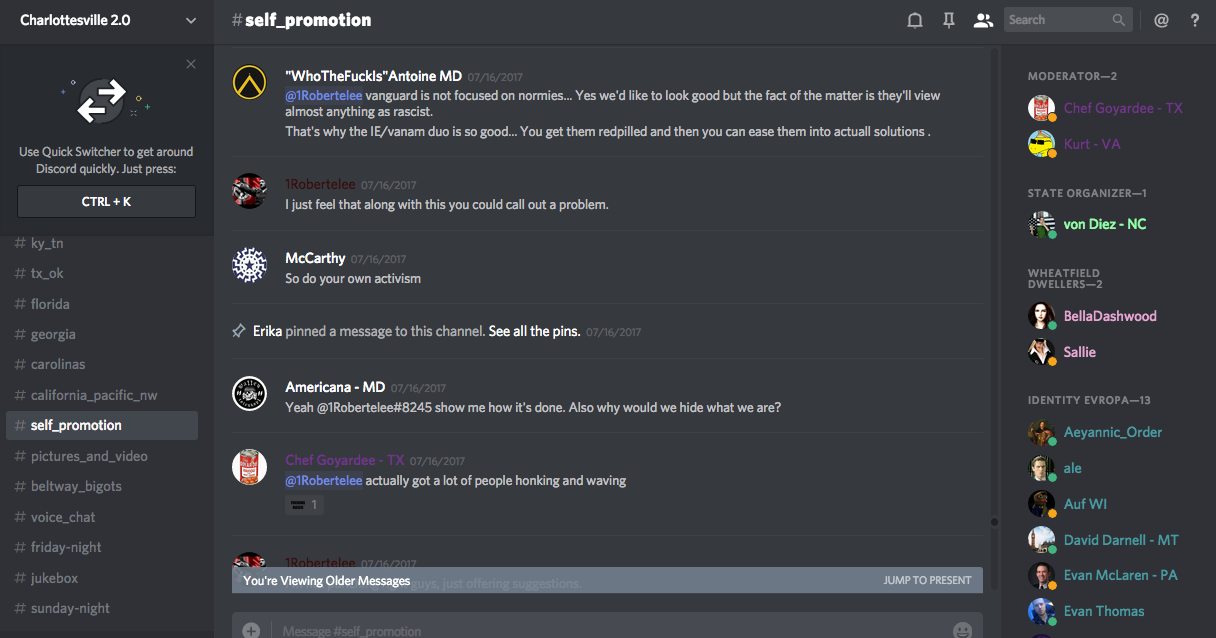This screenshot has width=1216, height=638.
Task: Click the reaction under Chef Goyardee's message
Action: click(304, 505)
